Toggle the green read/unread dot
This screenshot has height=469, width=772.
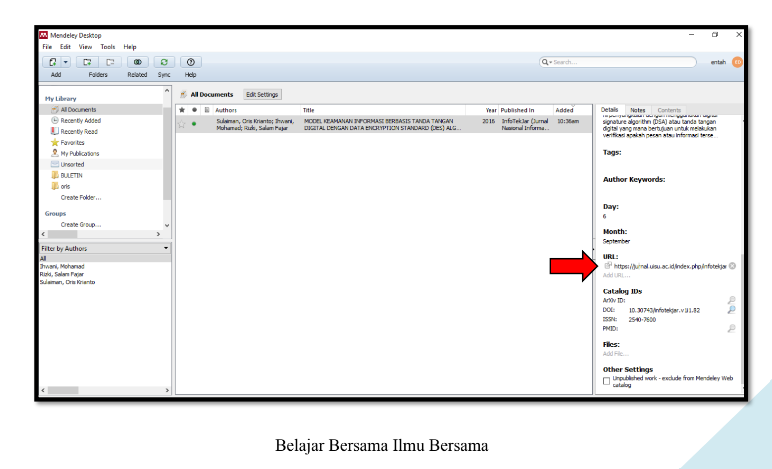193,123
